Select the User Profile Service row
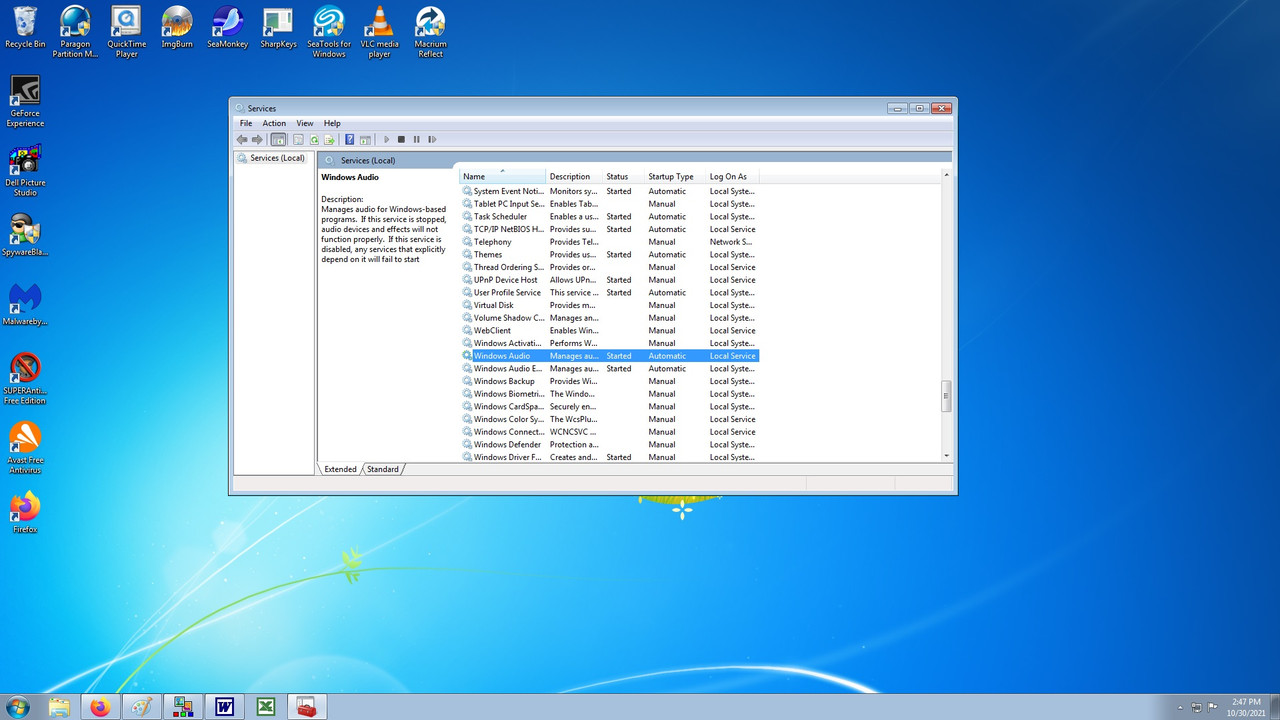The image size is (1280, 720). click(x=610, y=292)
